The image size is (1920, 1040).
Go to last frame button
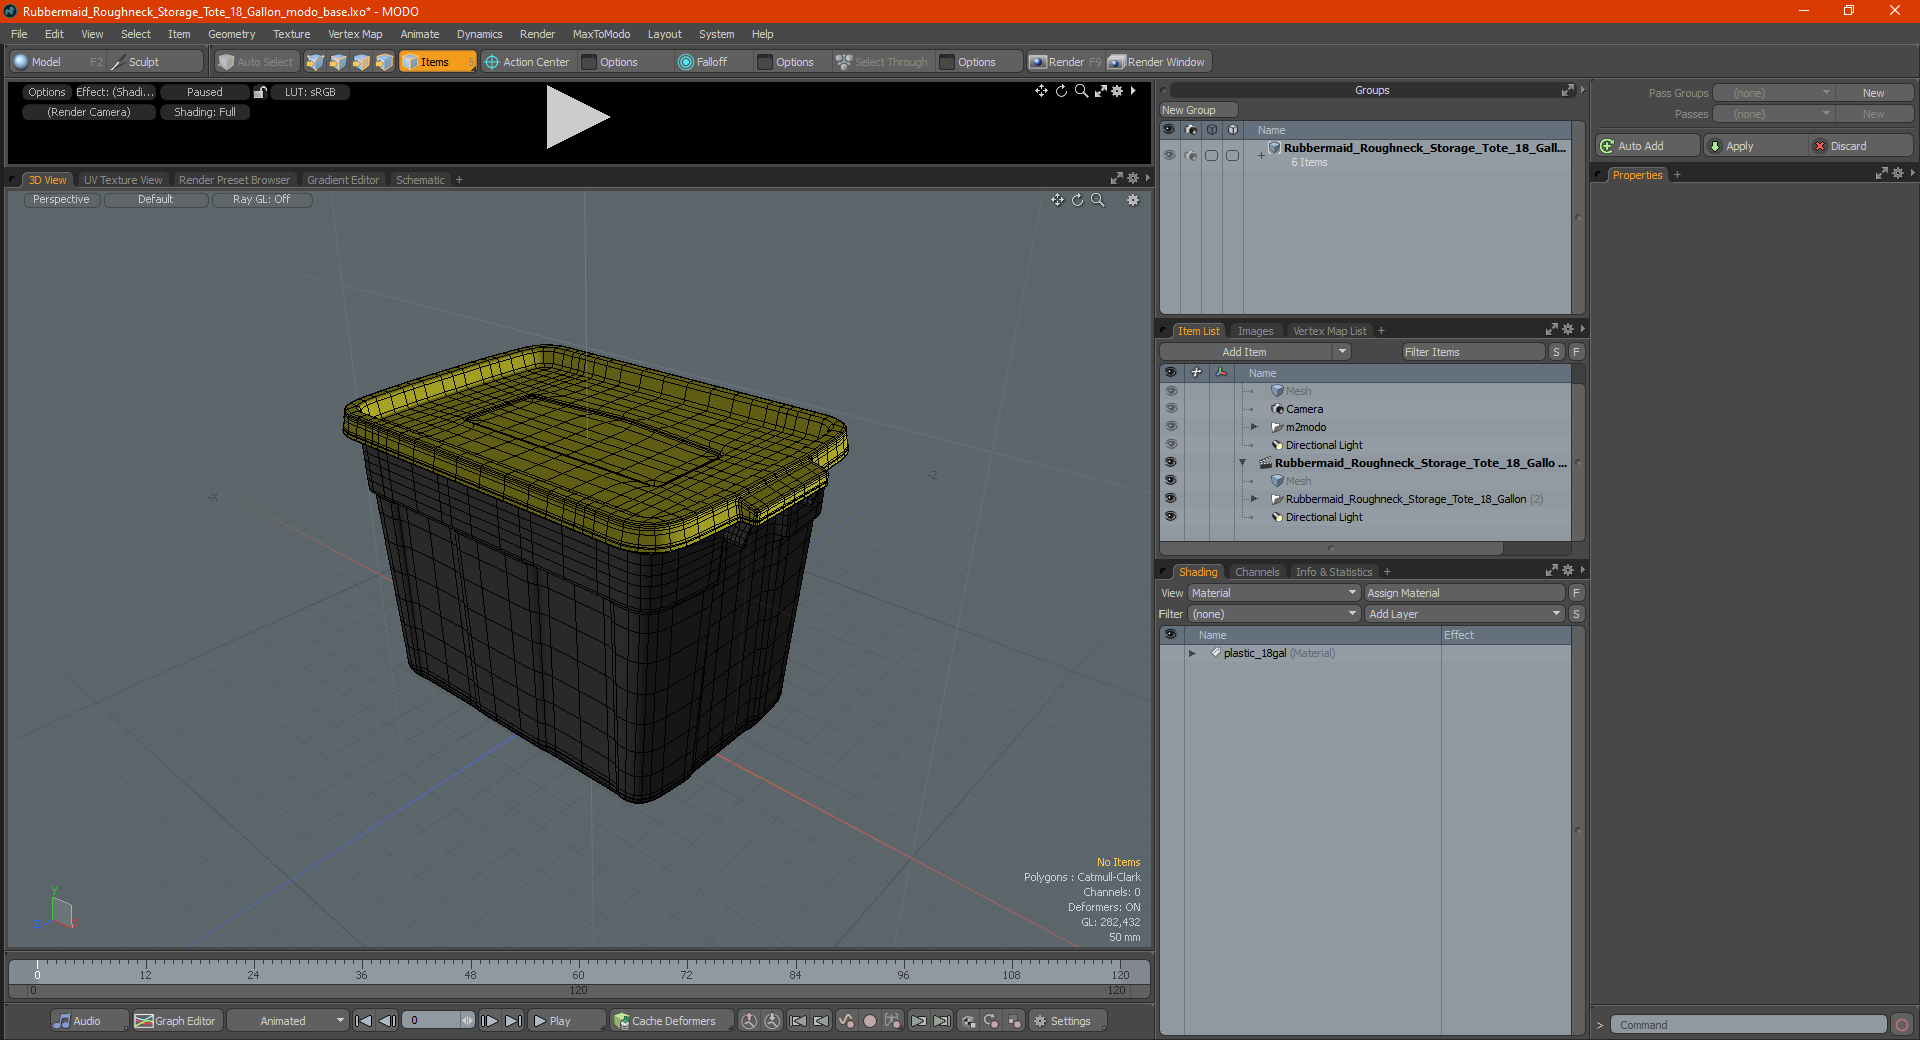coord(513,1021)
